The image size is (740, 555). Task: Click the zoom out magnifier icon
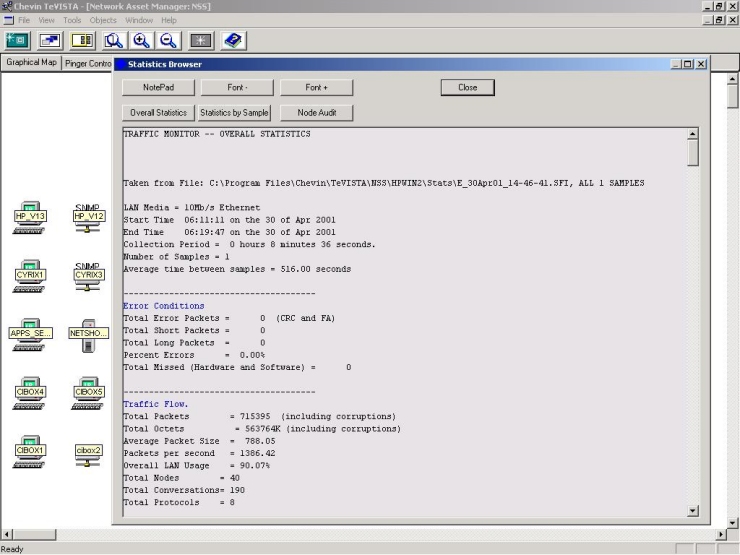pyautogui.click(x=168, y=41)
